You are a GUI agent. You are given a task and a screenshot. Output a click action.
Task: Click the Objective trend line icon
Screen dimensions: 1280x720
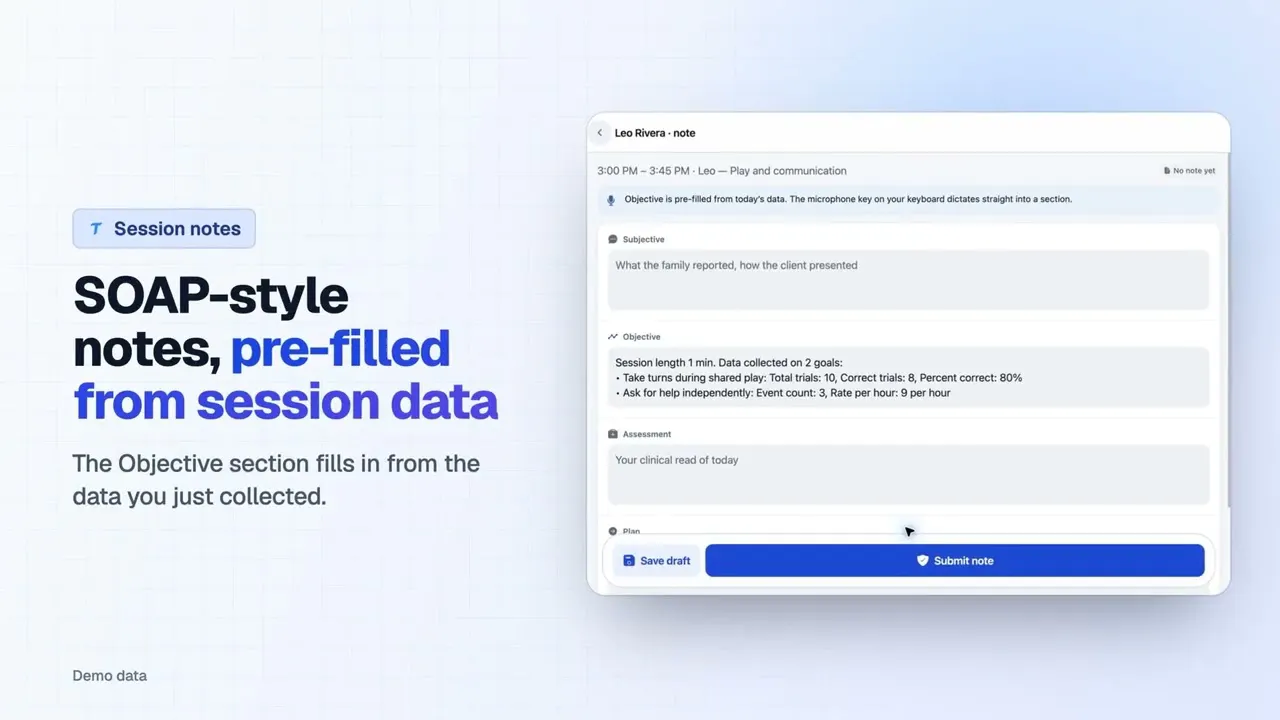point(613,337)
